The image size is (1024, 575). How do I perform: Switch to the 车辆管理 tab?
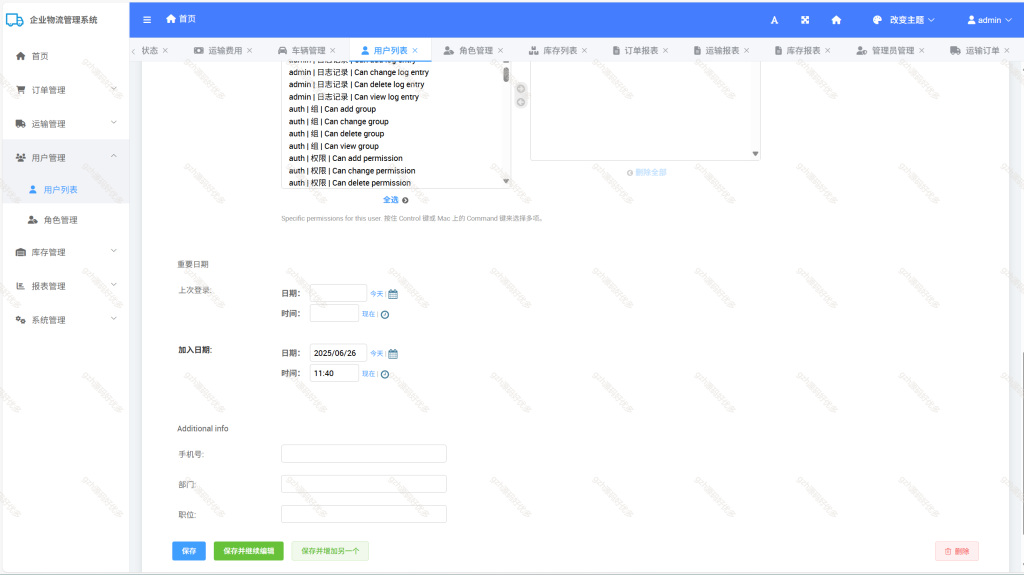pos(308,50)
